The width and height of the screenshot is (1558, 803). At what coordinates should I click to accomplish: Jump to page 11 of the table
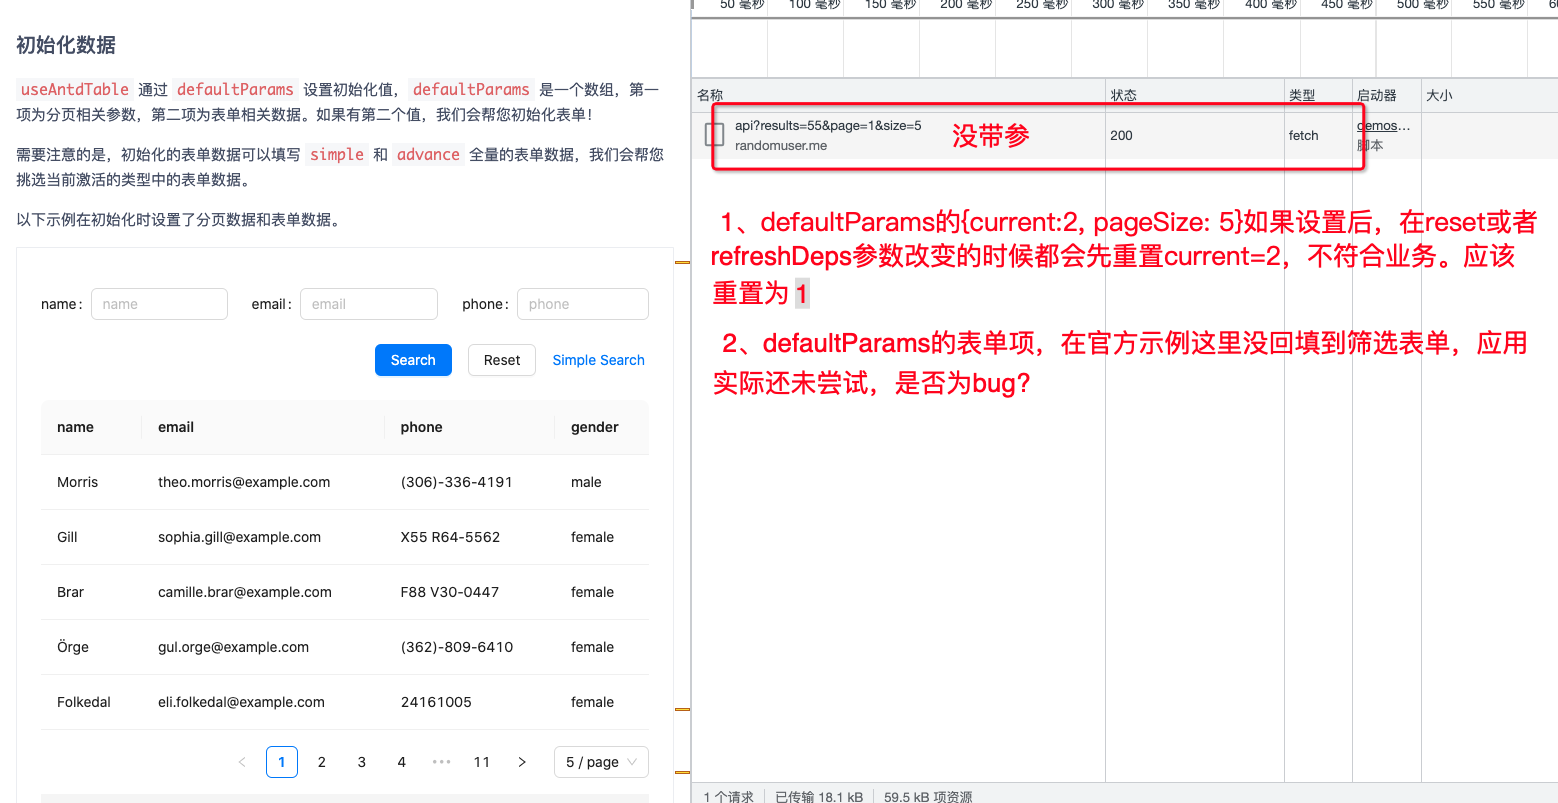click(481, 761)
